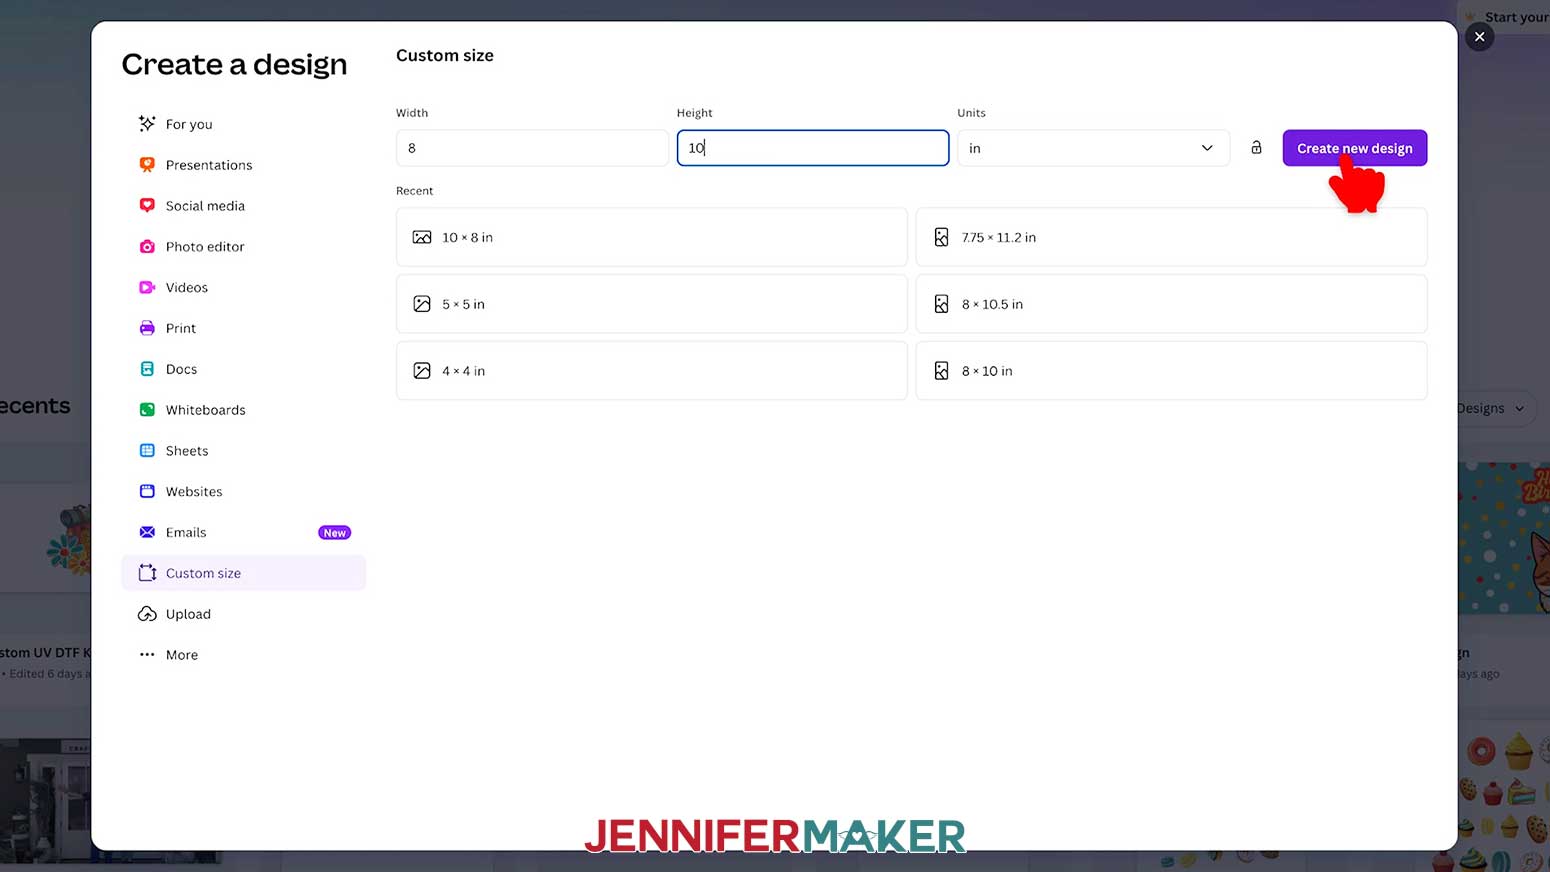The height and width of the screenshot is (872, 1550).
Task: Go to the Print category
Action: click(x=243, y=328)
